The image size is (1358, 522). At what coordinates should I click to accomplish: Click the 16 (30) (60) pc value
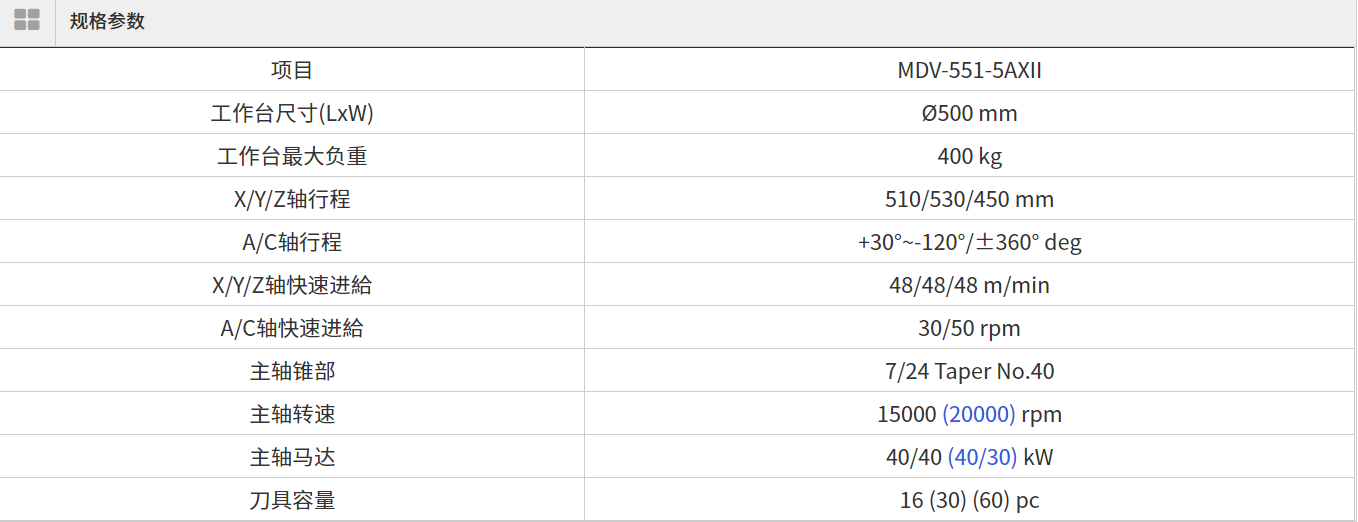tap(969, 500)
